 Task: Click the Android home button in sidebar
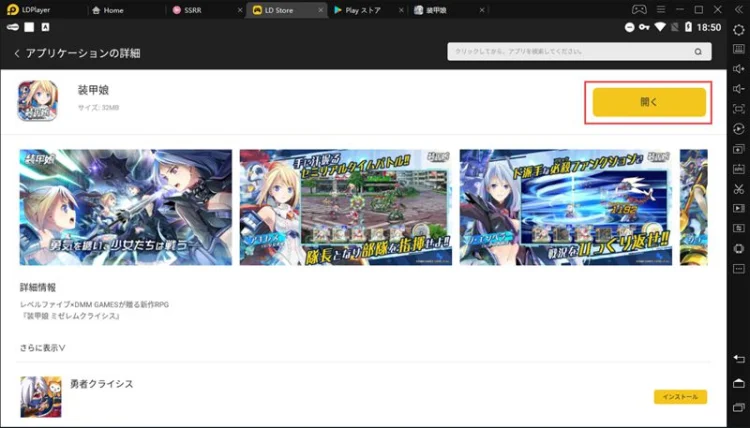click(739, 384)
